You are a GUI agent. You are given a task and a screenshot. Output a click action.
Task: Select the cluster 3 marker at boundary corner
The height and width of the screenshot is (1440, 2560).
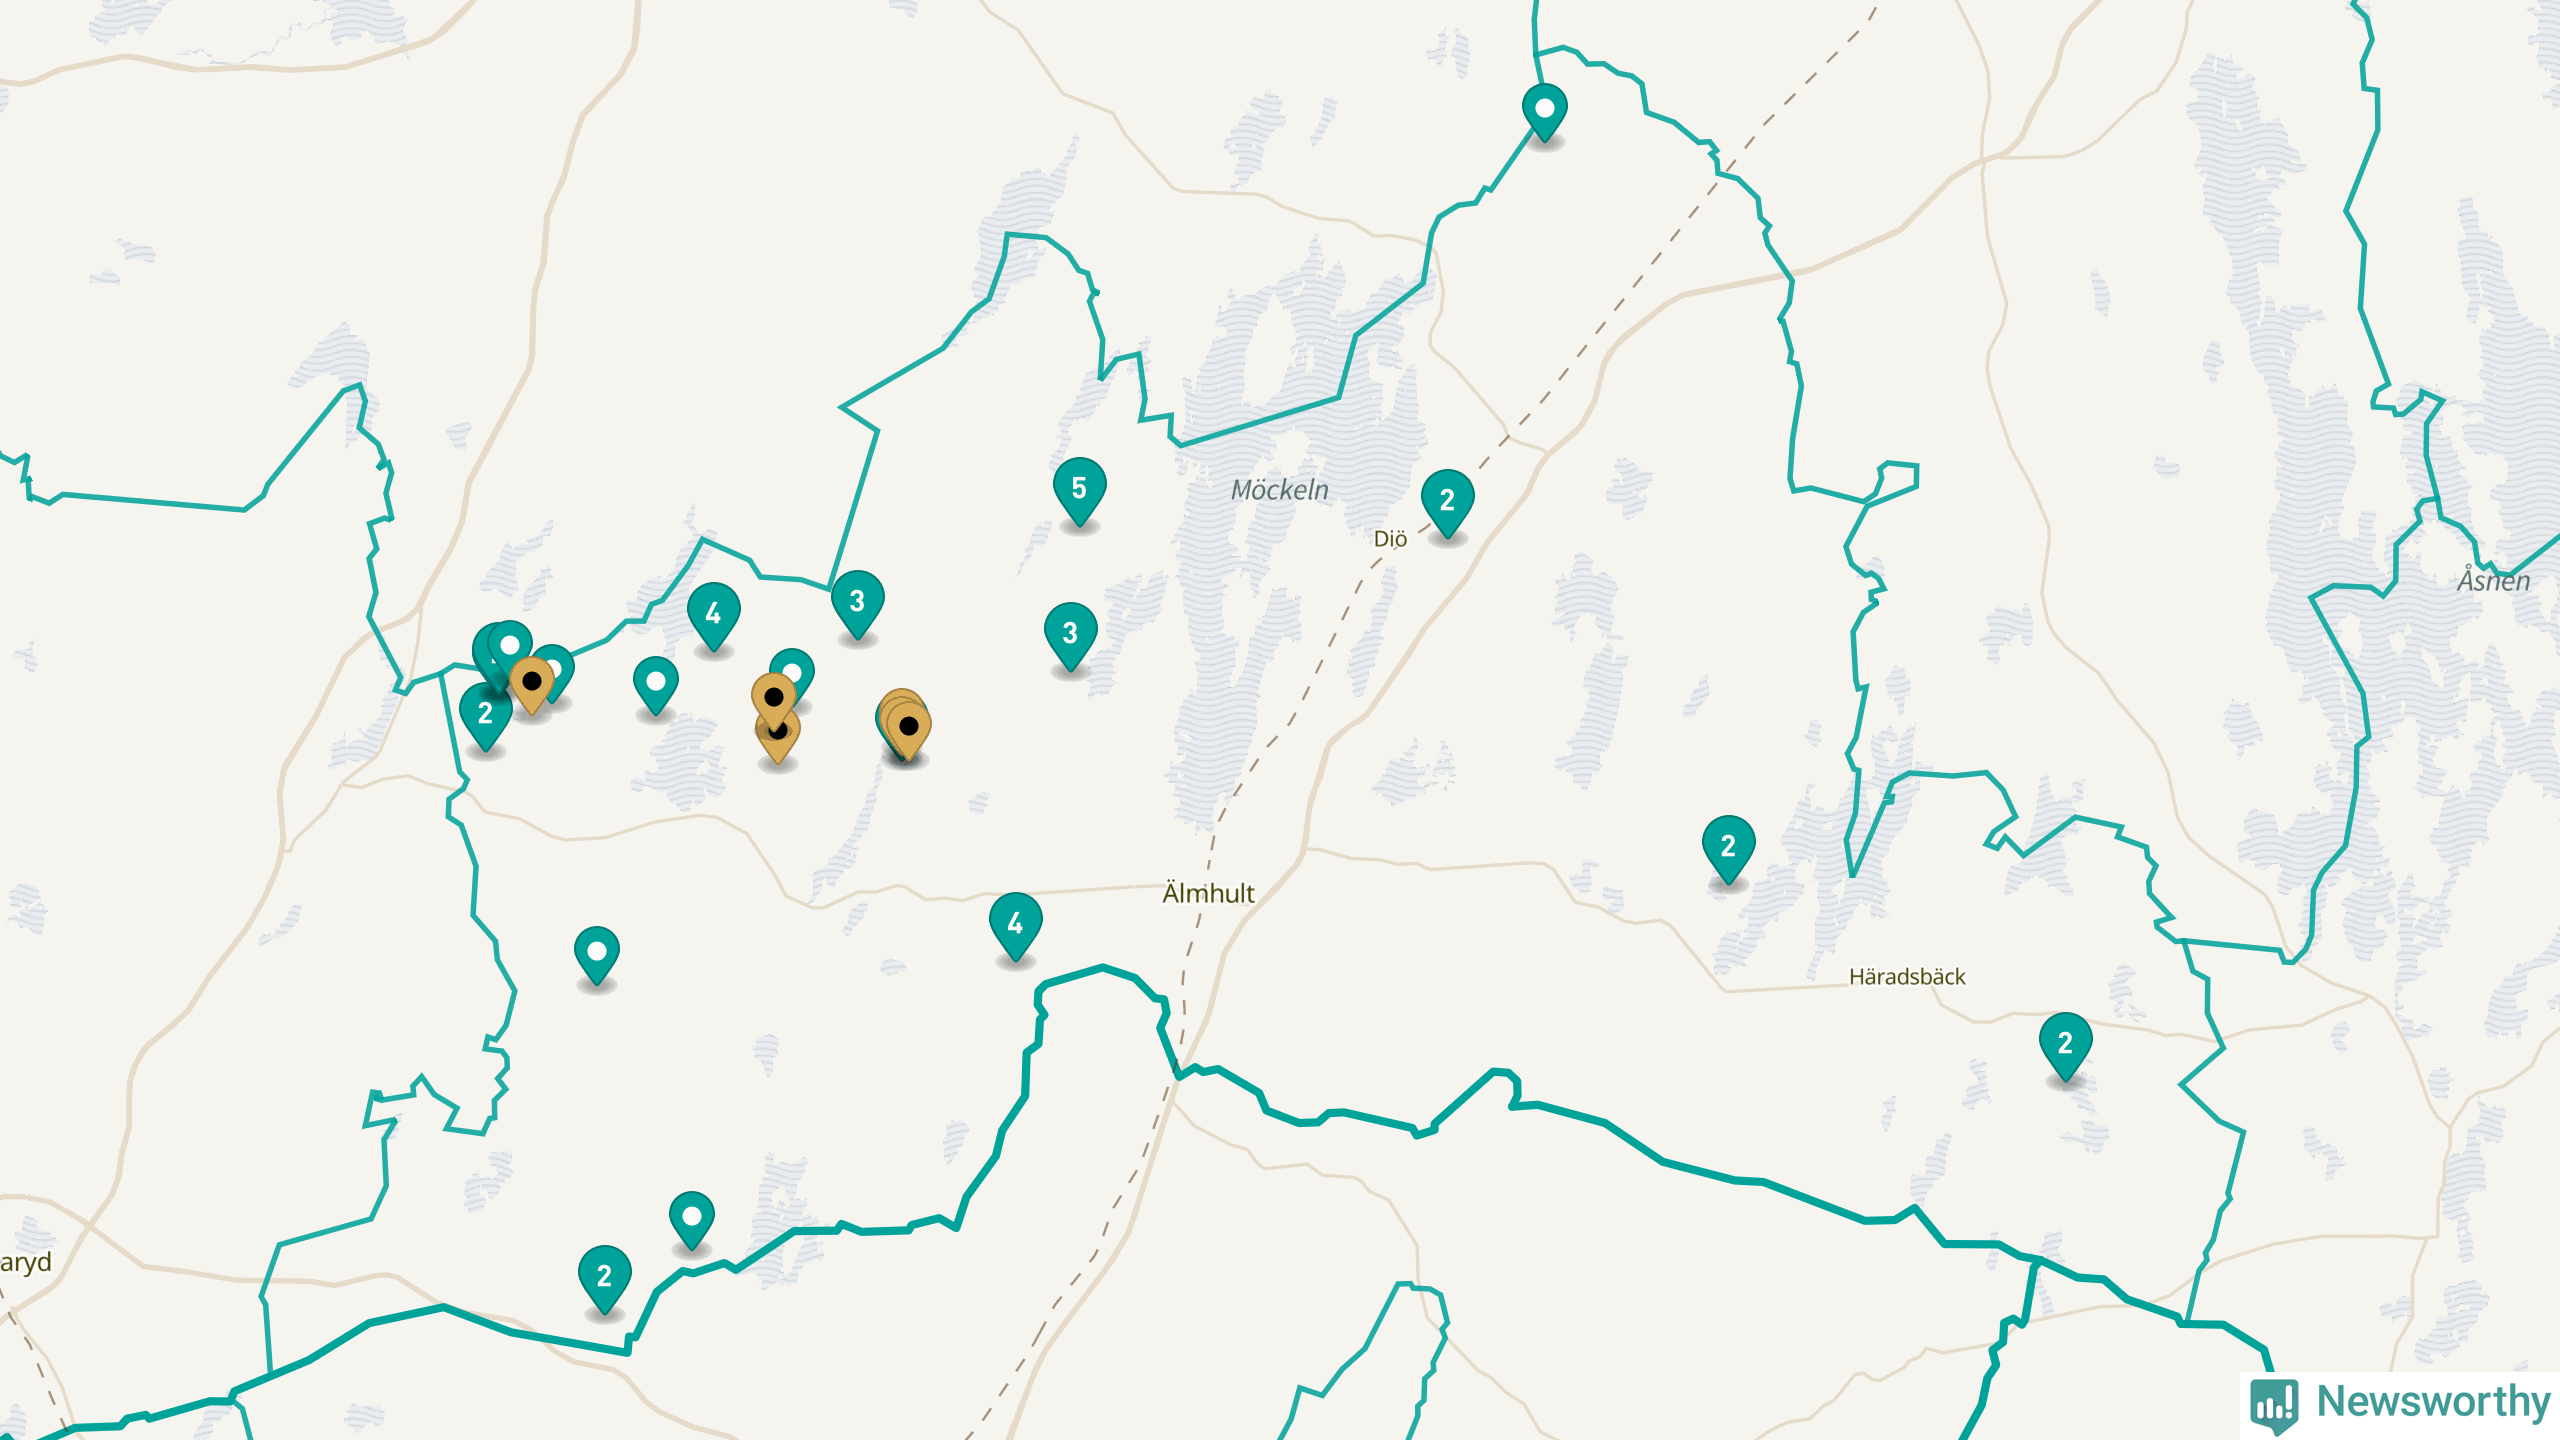click(857, 603)
